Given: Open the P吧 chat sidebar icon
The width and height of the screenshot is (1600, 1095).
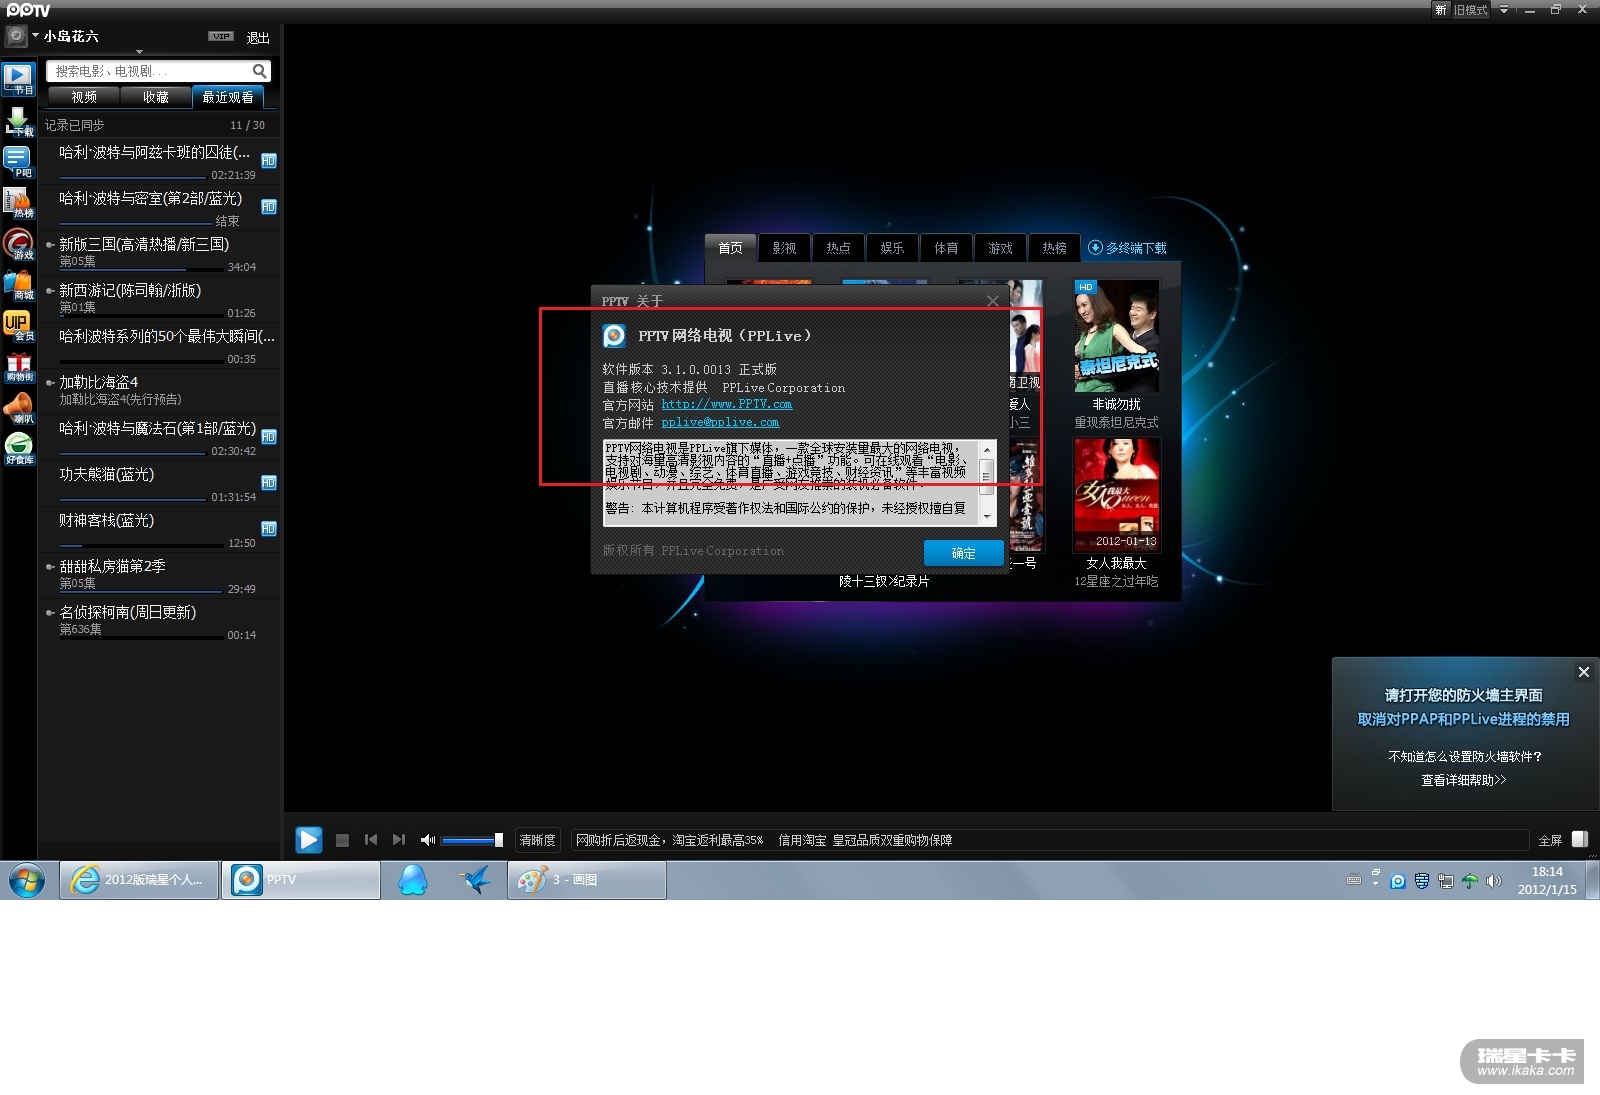Looking at the screenshot, I should 18,161.
